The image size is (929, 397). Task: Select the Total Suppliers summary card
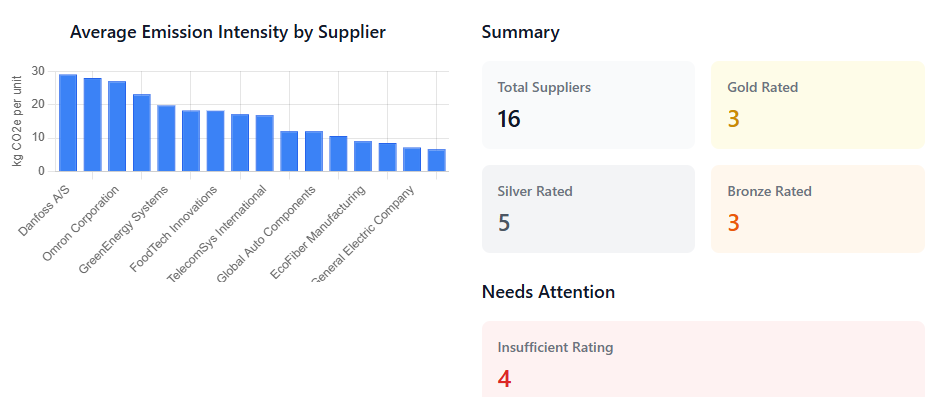click(588, 105)
